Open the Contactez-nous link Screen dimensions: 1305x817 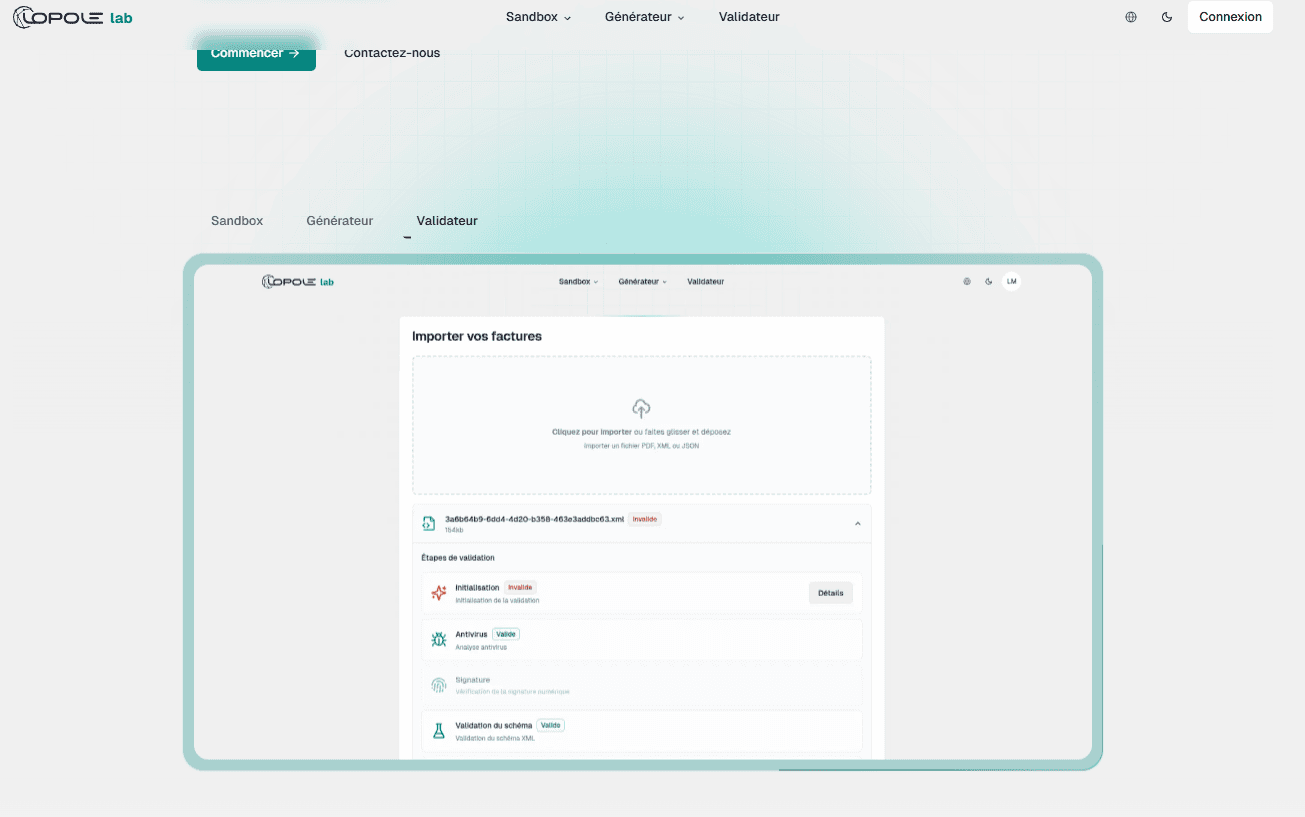pyautogui.click(x=392, y=53)
